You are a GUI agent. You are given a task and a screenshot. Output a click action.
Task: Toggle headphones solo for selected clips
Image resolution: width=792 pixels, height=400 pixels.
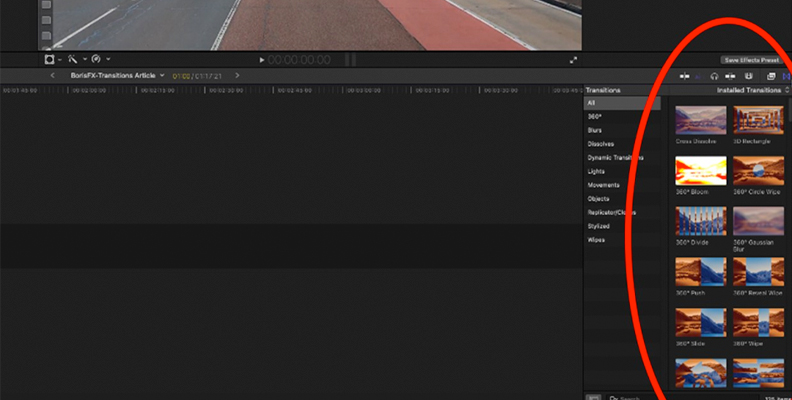[714, 76]
